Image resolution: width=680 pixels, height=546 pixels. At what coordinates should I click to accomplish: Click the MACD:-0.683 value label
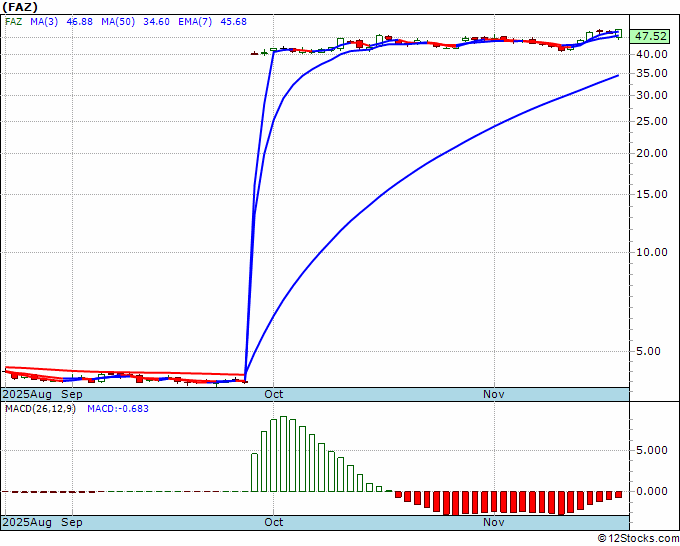pyautogui.click(x=118, y=409)
